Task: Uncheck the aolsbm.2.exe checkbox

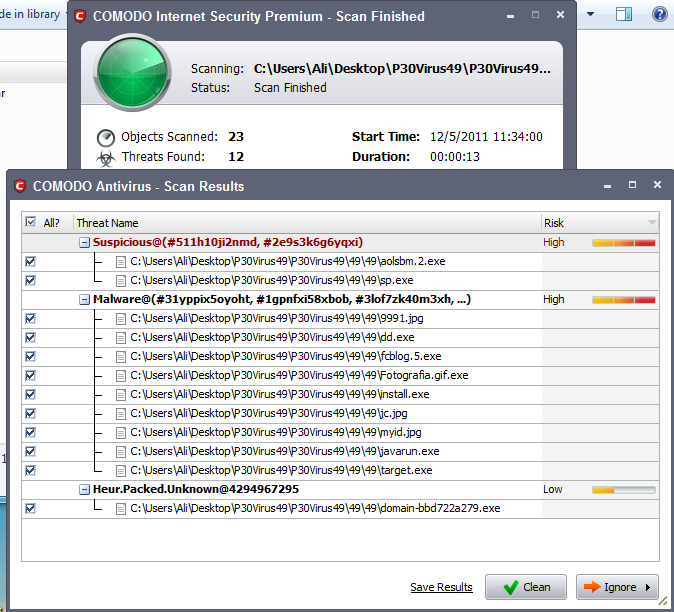Action: 30,261
